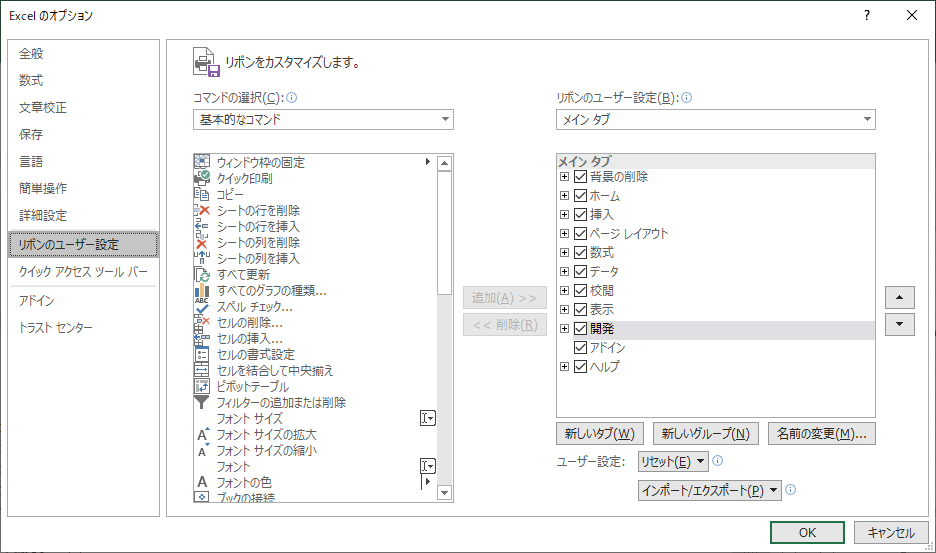Toggle the 開発 tab checkbox
Screen dimensions: 936x553
(x=580, y=328)
